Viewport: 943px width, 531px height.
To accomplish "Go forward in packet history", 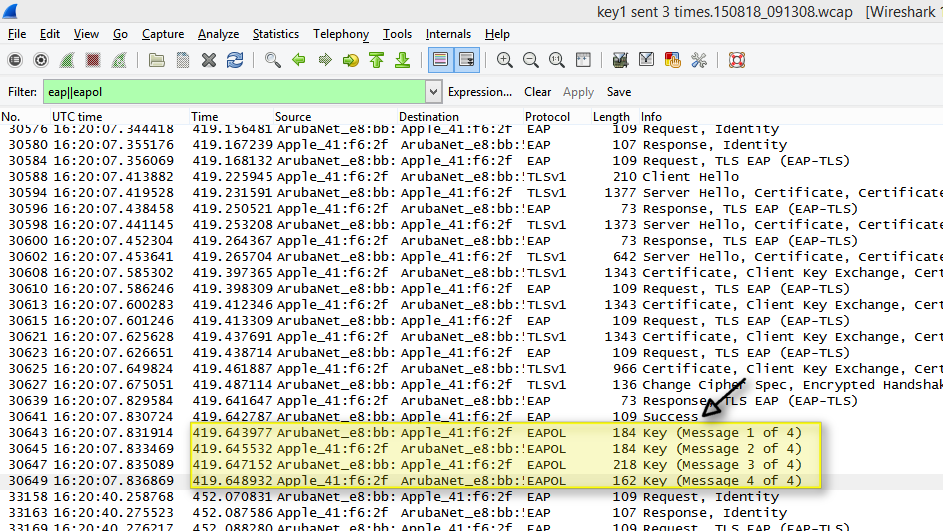I will coord(325,60).
